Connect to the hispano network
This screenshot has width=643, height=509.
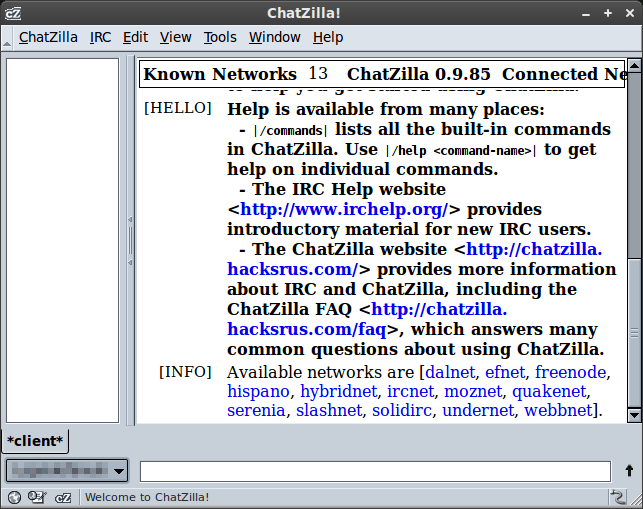pos(258,391)
